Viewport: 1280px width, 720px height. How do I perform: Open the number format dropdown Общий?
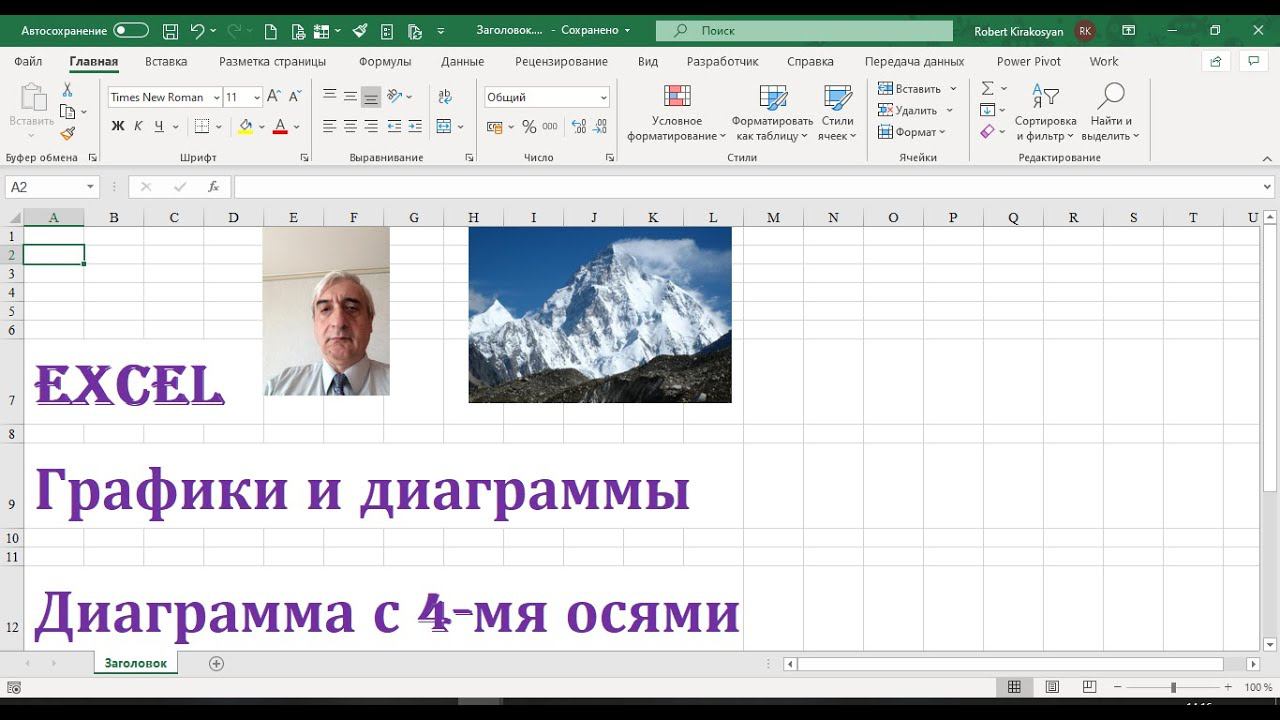coord(604,97)
